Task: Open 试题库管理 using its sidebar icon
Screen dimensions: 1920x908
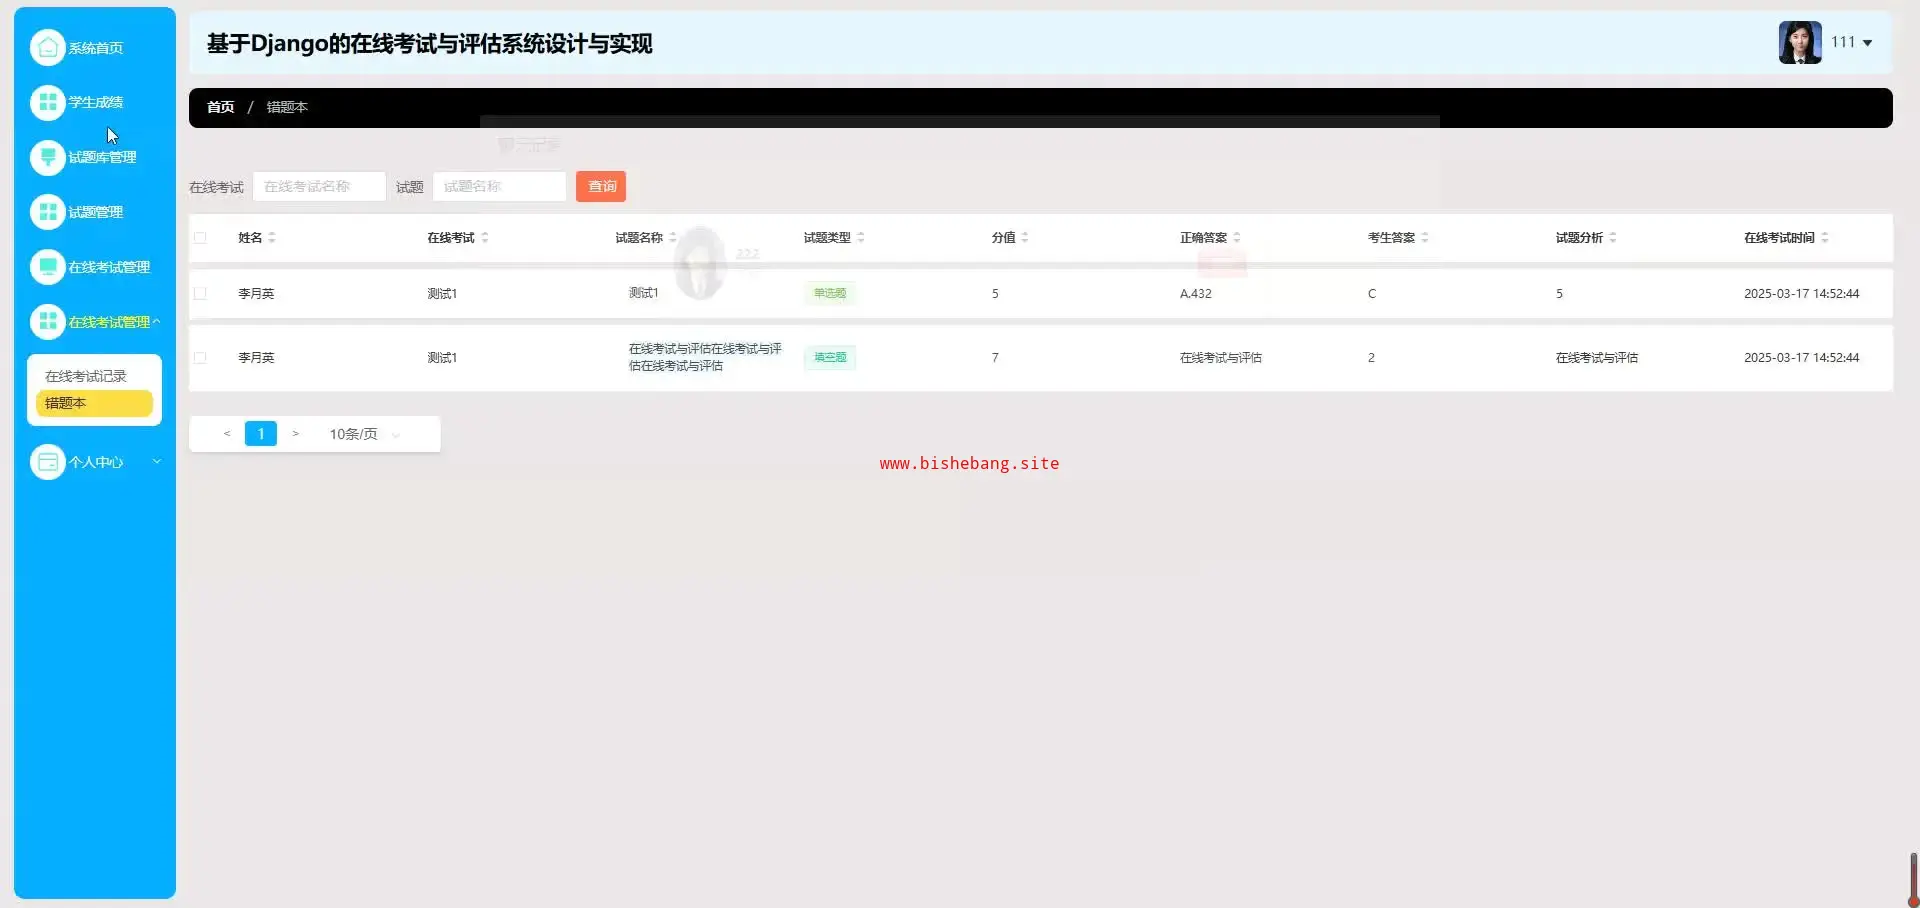Action: [47, 157]
